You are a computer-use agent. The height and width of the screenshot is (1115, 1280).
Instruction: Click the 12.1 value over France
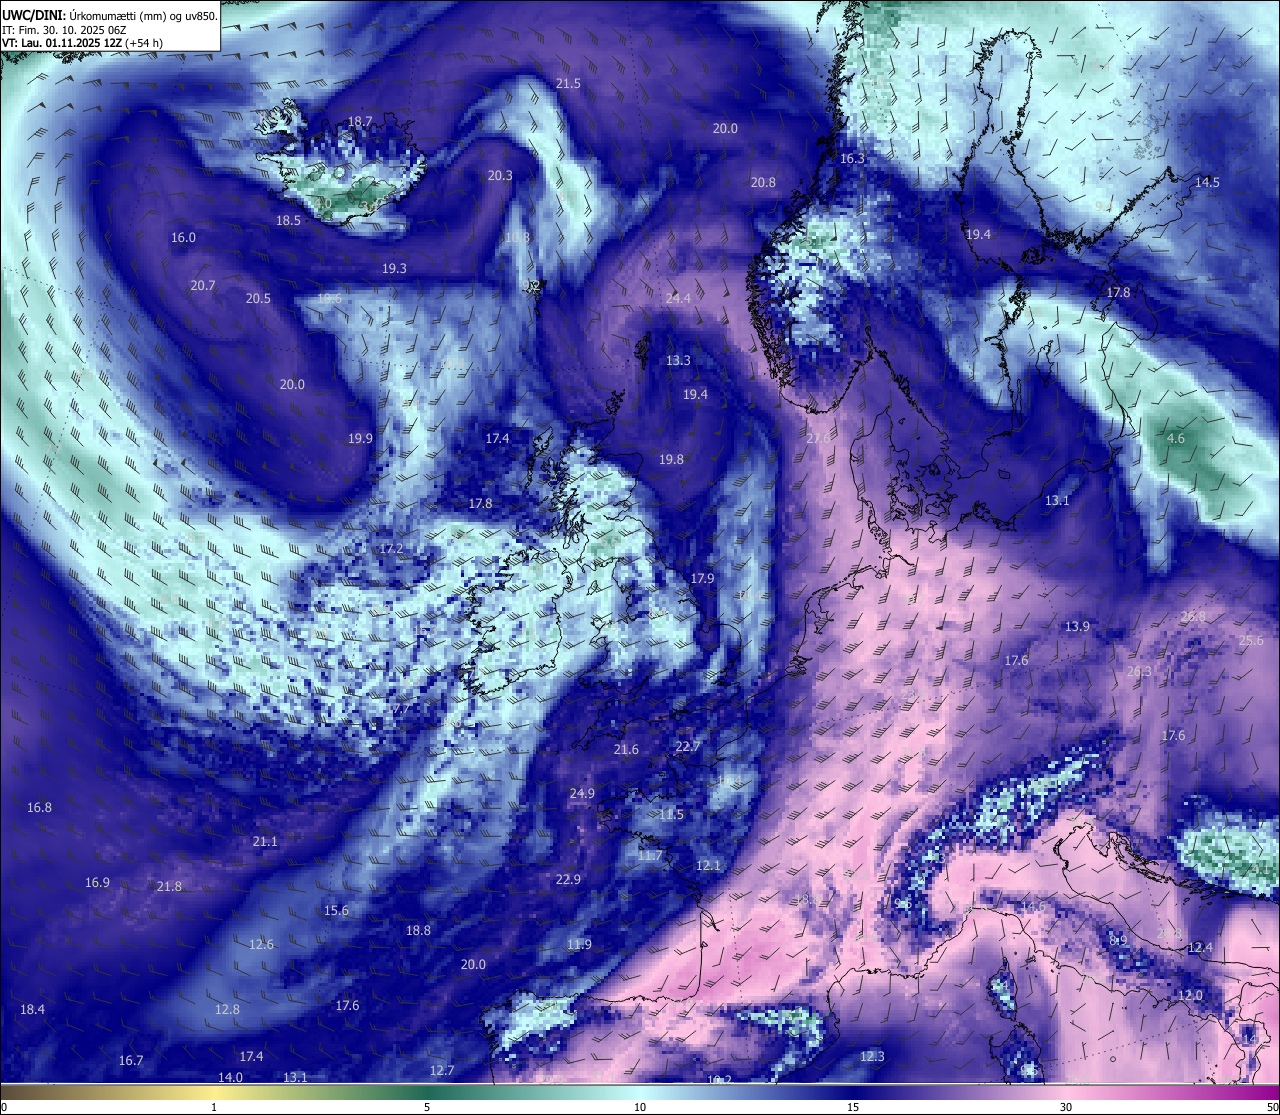pos(708,866)
